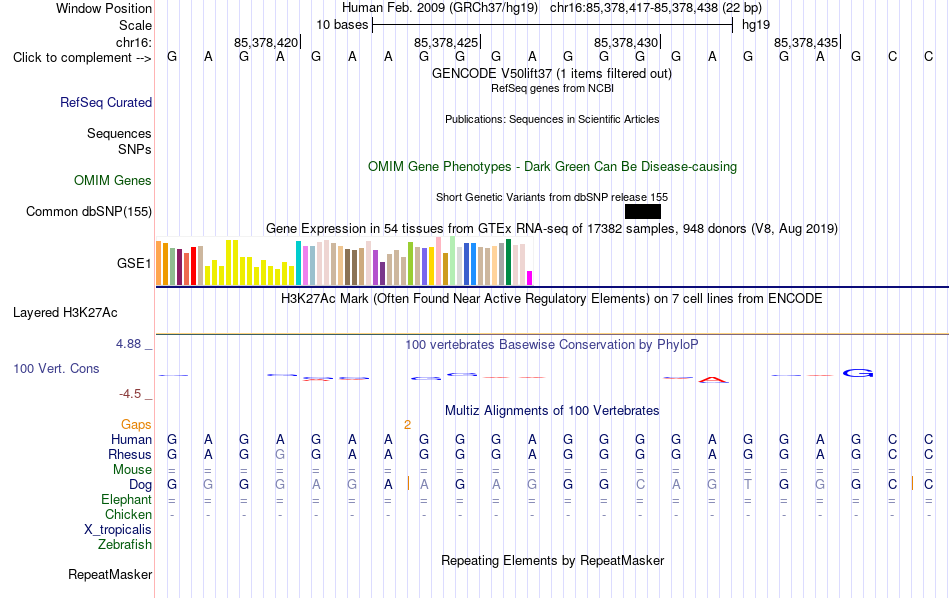The width and height of the screenshot is (950, 598).
Task: Open 'Multiz Alignments of 100 Vertebrates' title
Action: (552, 411)
